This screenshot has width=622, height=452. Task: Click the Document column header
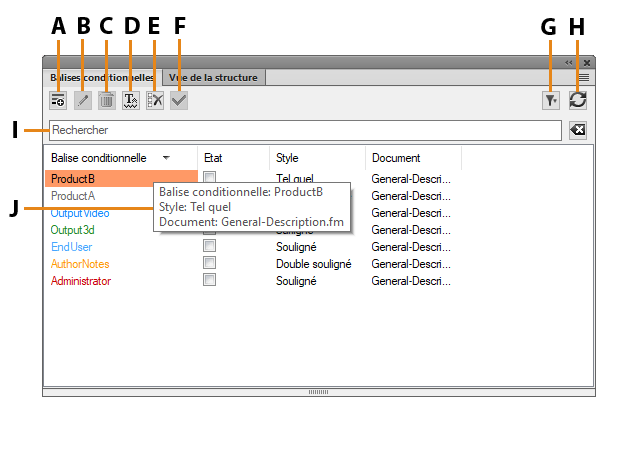point(396,158)
